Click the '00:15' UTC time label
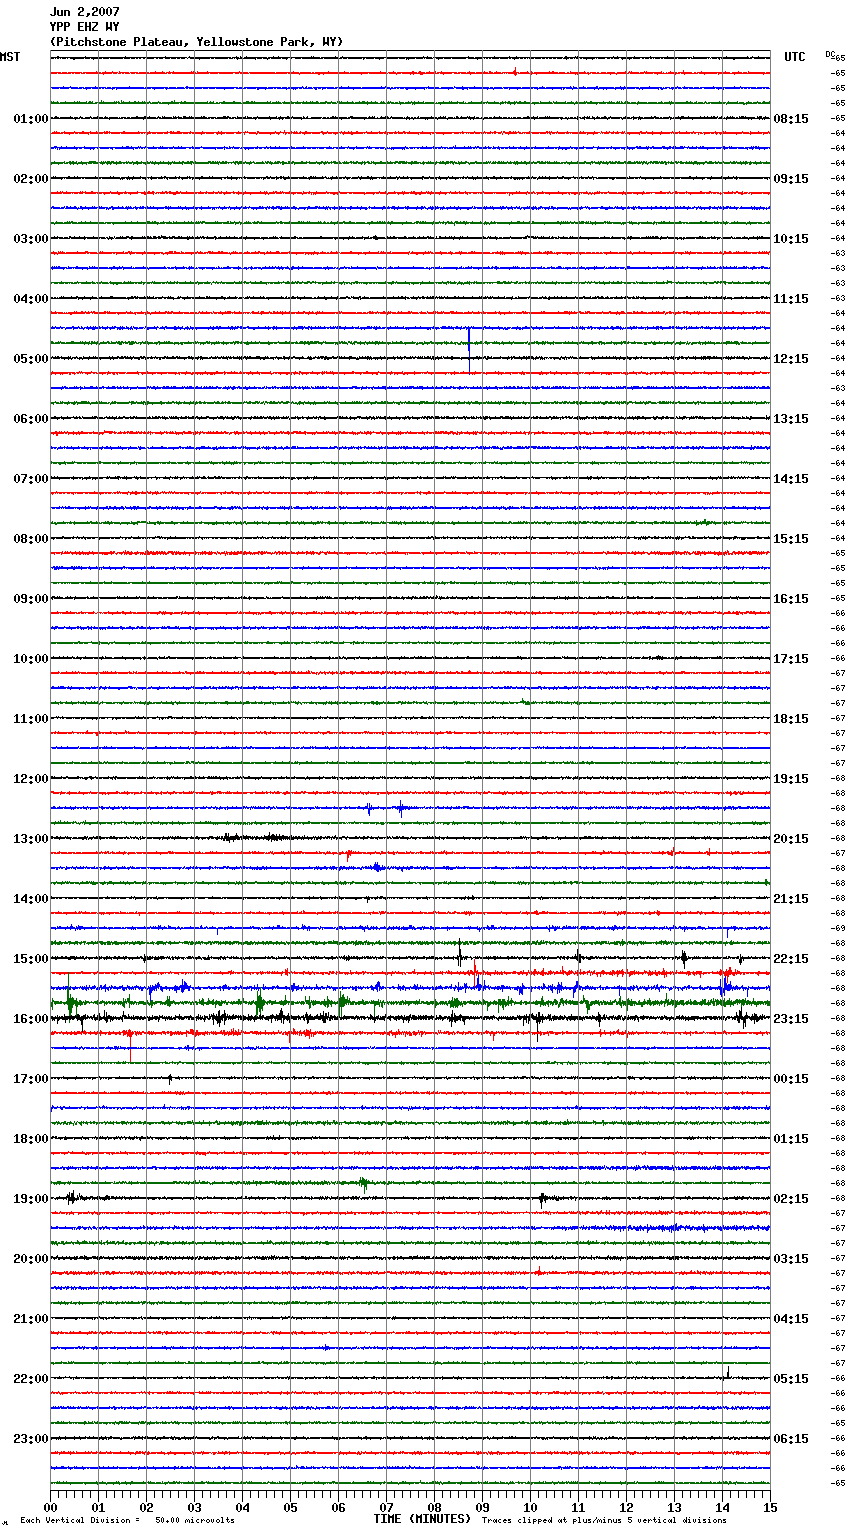The width and height of the screenshot is (850, 1534). [x=791, y=1079]
